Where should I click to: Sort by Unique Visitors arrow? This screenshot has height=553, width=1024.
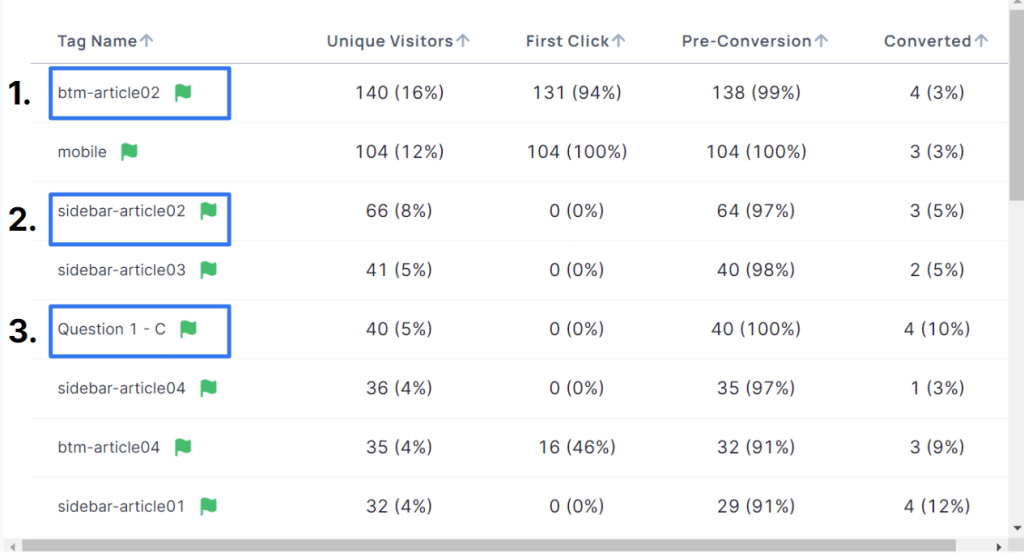pyautogui.click(x=463, y=41)
